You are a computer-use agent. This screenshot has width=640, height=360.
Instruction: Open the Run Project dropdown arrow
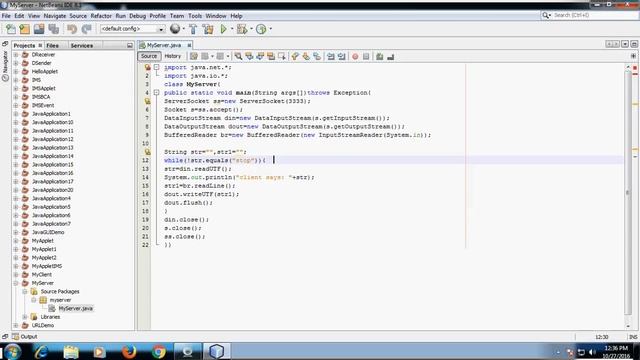pos(232,29)
